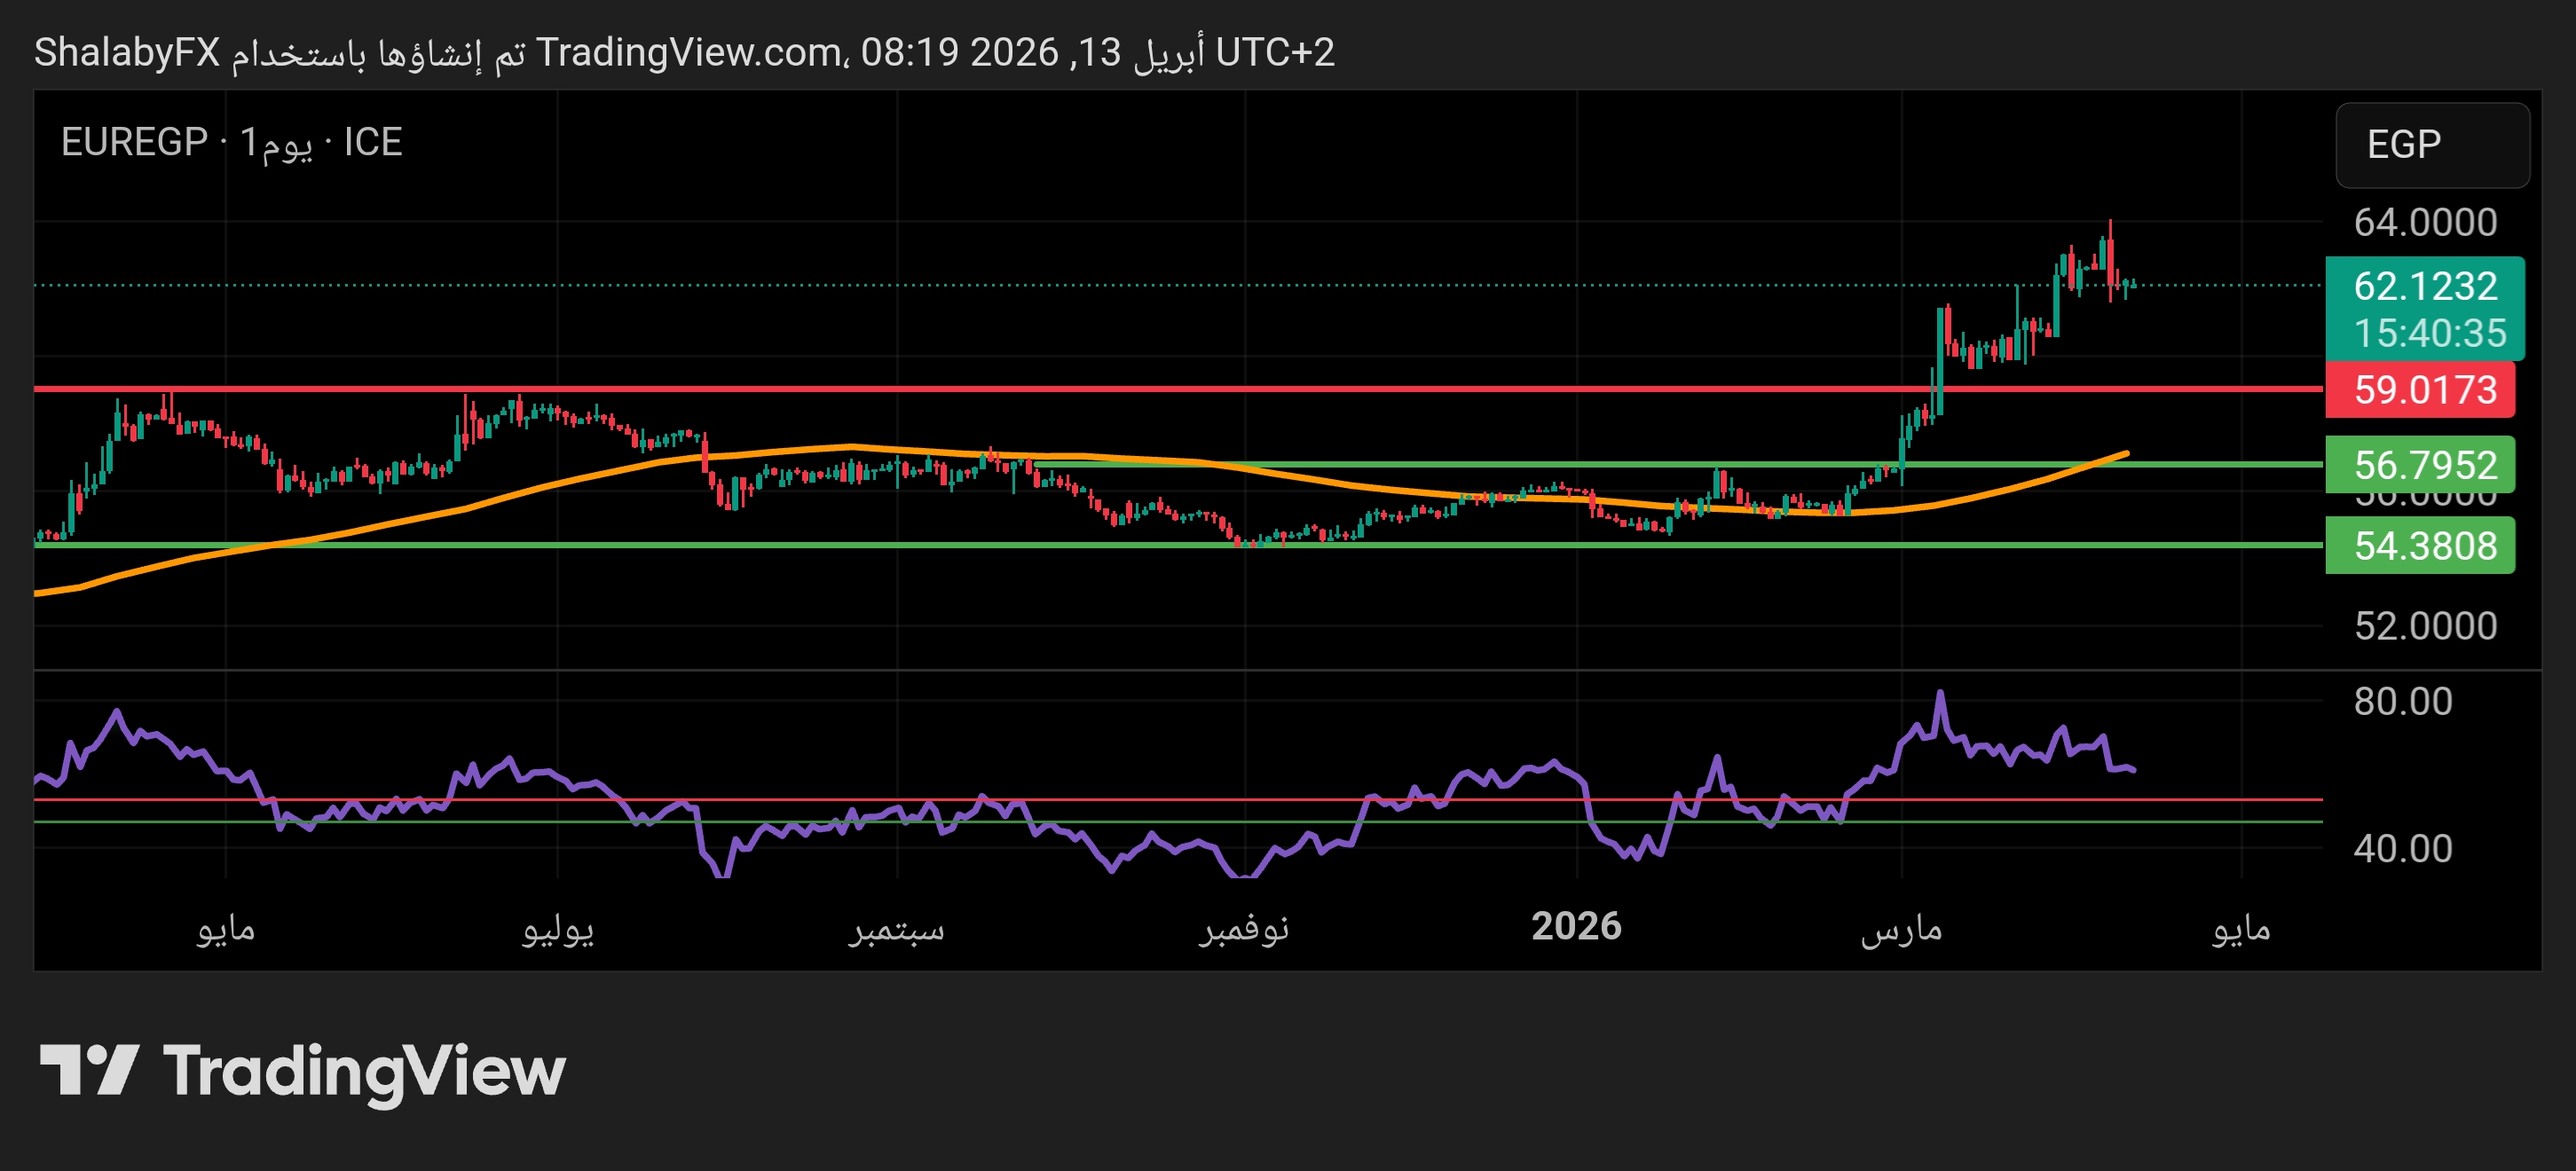Click the purple RSI peak near مارس
2576x1171 pixels.
click(x=1940, y=693)
